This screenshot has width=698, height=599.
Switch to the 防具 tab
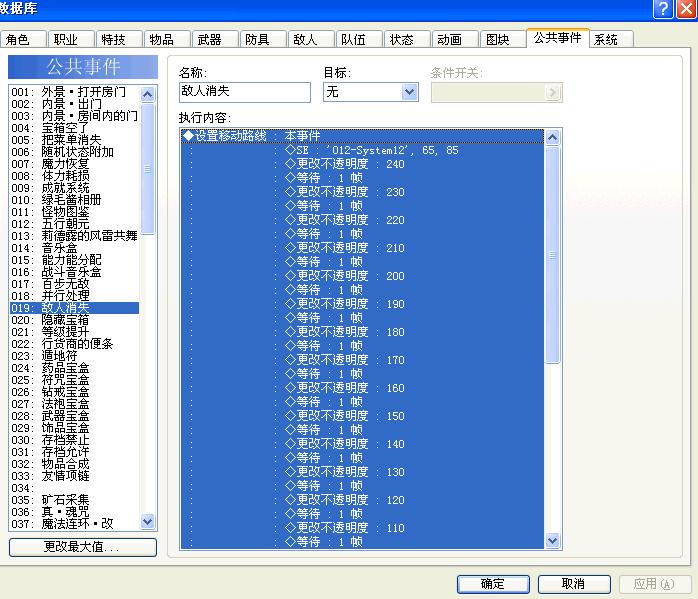[x=263, y=40]
